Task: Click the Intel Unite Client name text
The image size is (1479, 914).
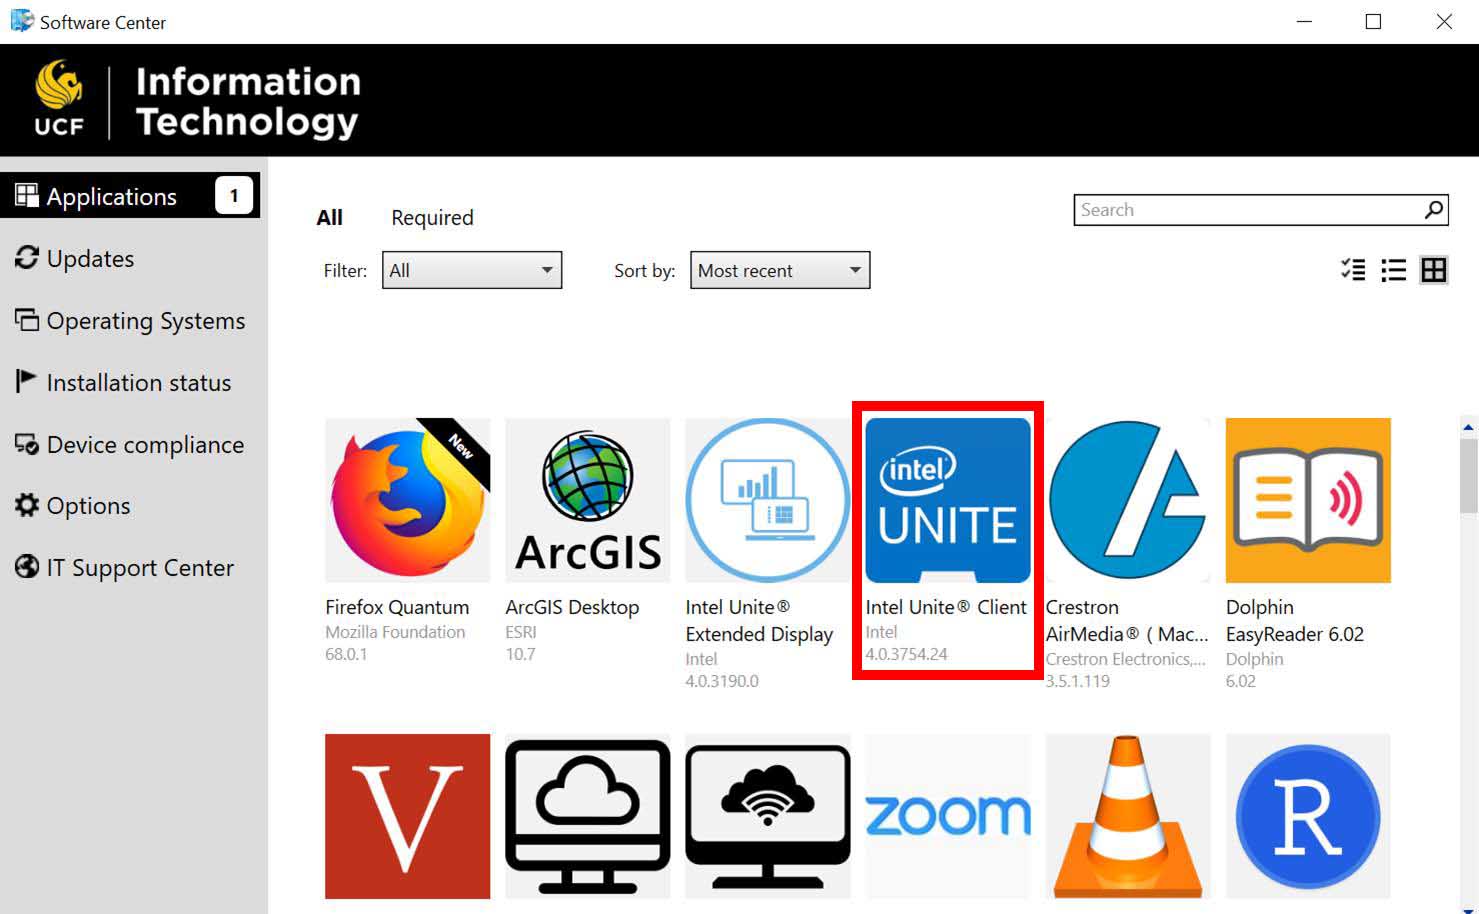Action: [x=946, y=607]
